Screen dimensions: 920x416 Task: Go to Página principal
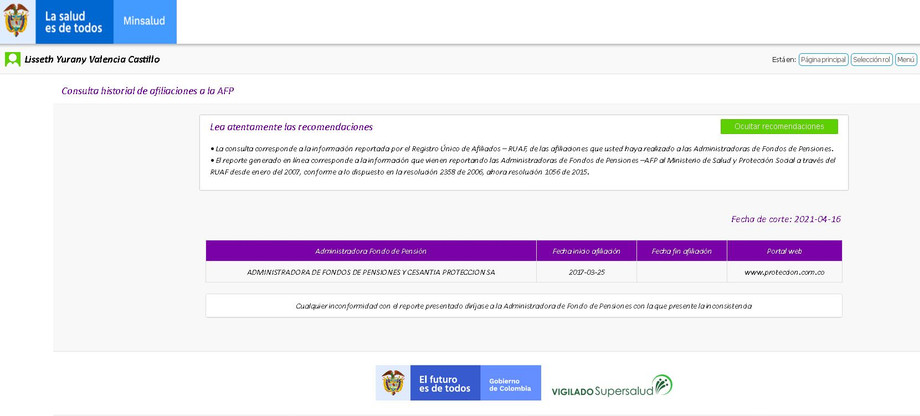[x=824, y=60]
